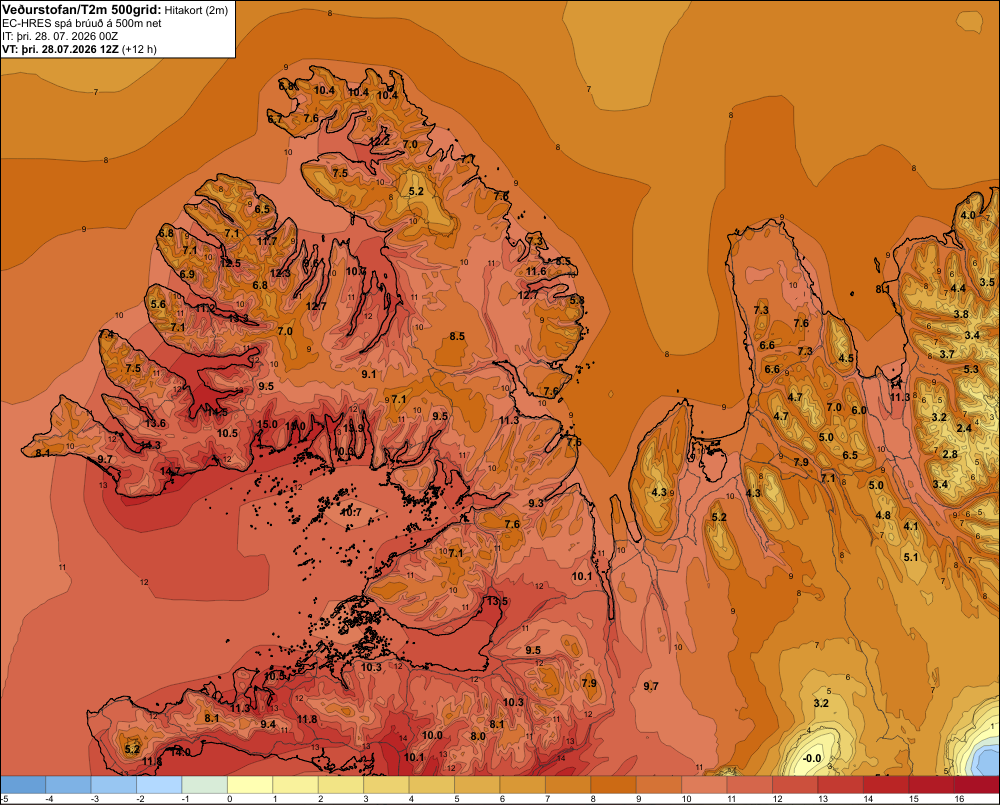Click the temperature value 12.5

coord(230,263)
